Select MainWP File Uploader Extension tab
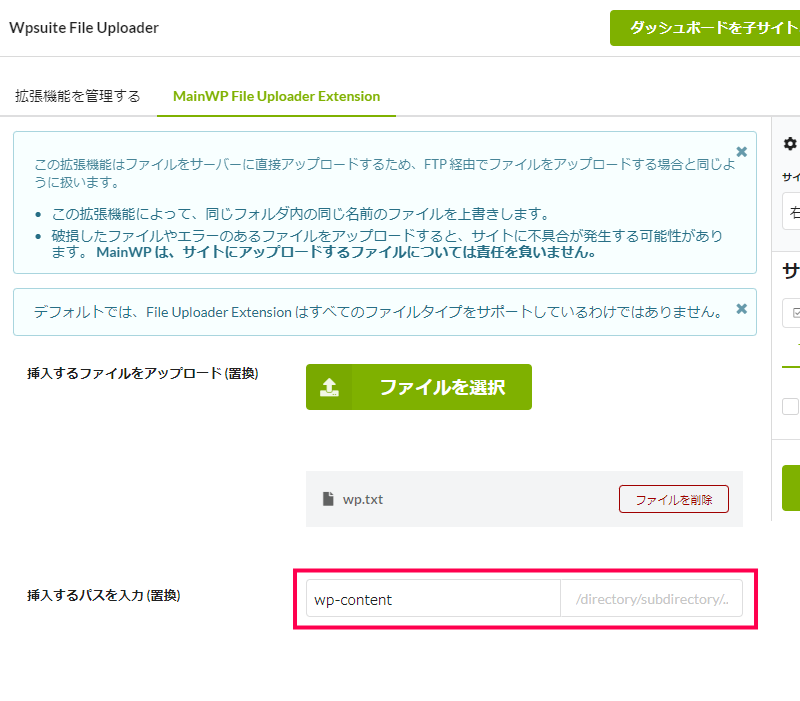Image resolution: width=800 pixels, height=701 pixels. click(x=277, y=96)
